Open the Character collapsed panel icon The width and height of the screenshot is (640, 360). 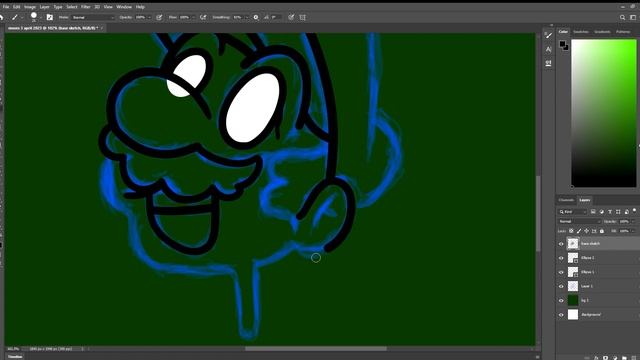(549, 49)
